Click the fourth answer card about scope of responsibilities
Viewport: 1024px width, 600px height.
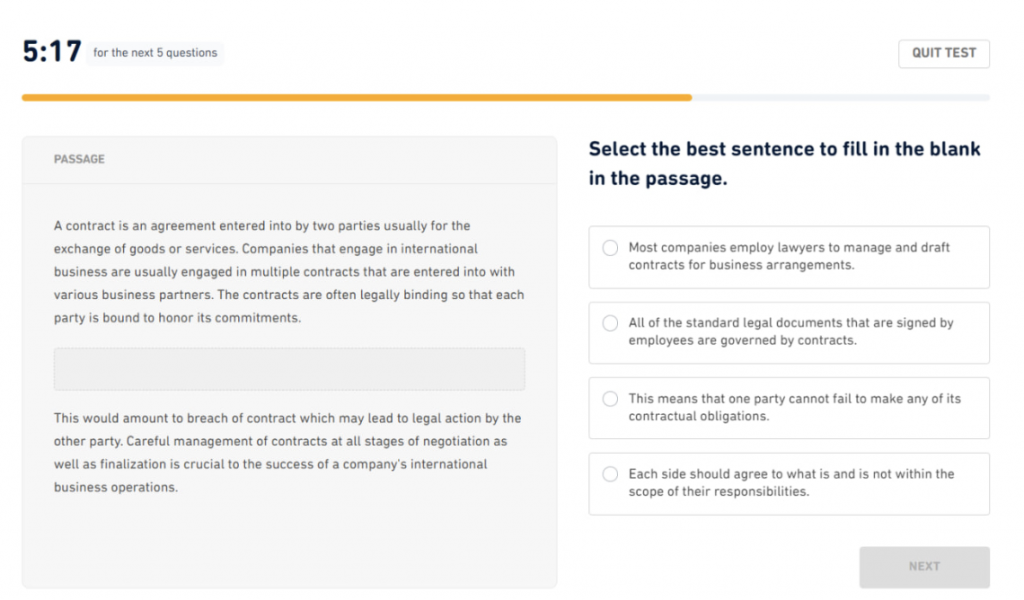point(789,484)
